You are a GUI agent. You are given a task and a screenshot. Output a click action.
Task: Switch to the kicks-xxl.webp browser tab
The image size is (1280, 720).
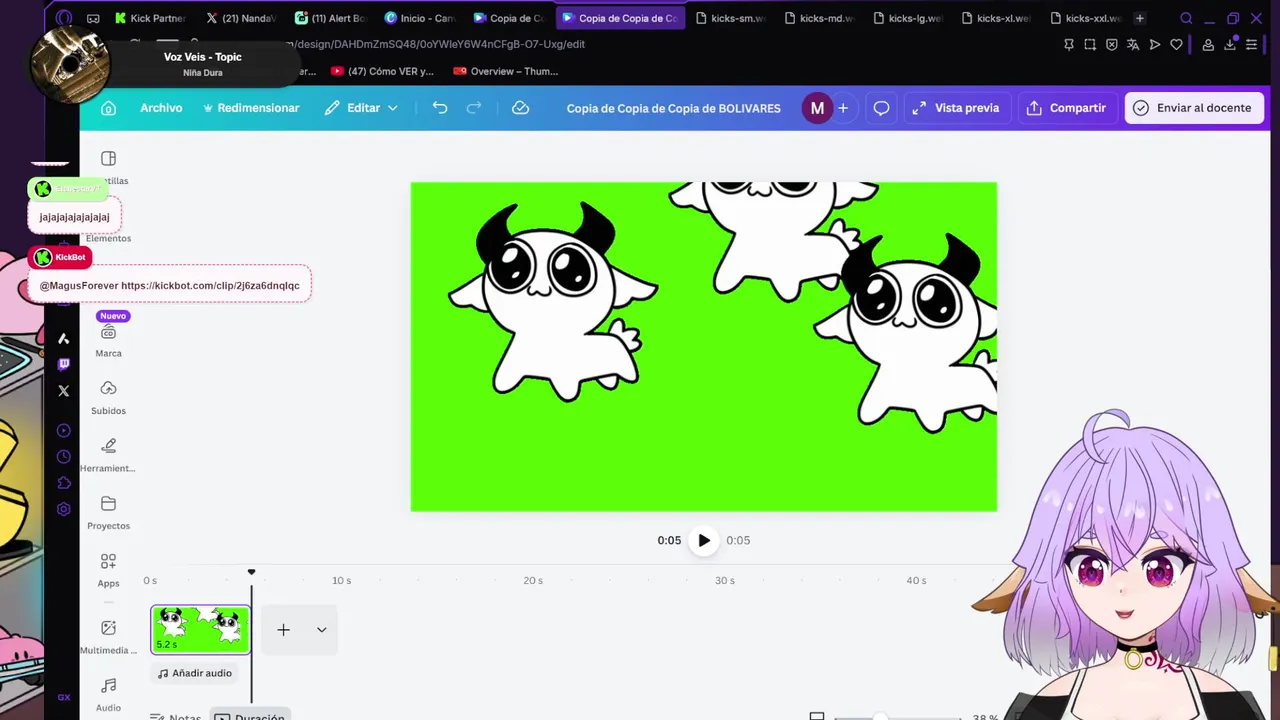tap(1085, 18)
